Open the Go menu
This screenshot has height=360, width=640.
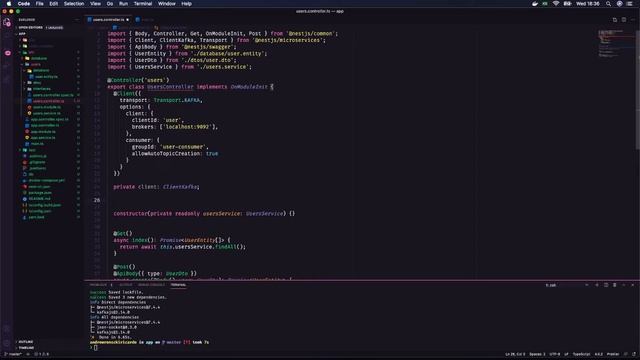110,4
